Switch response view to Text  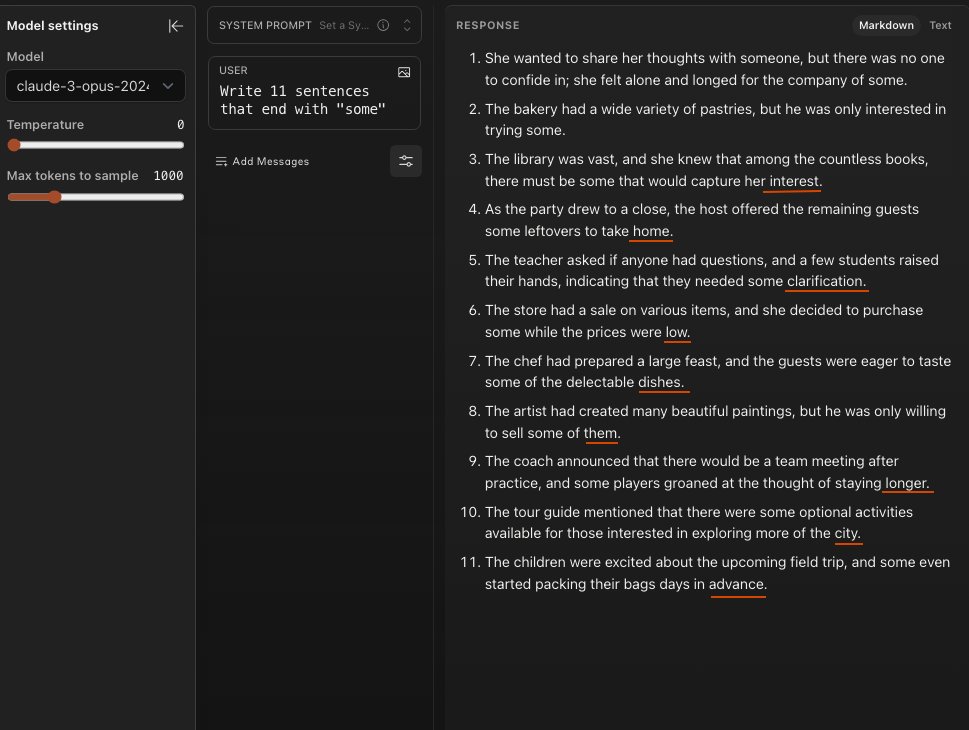pyautogui.click(x=940, y=25)
